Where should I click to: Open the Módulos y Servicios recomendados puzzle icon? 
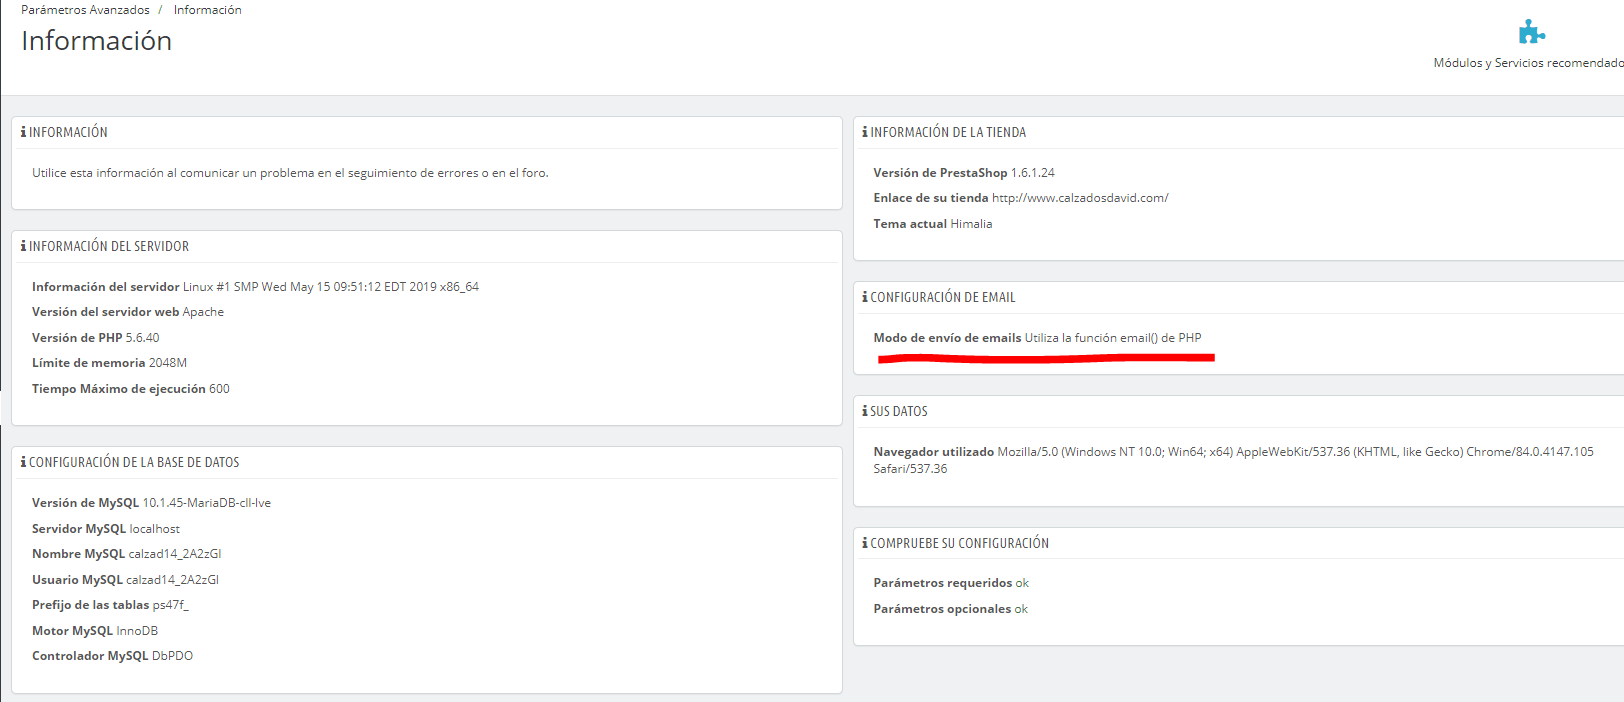pyautogui.click(x=1531, y=32)
